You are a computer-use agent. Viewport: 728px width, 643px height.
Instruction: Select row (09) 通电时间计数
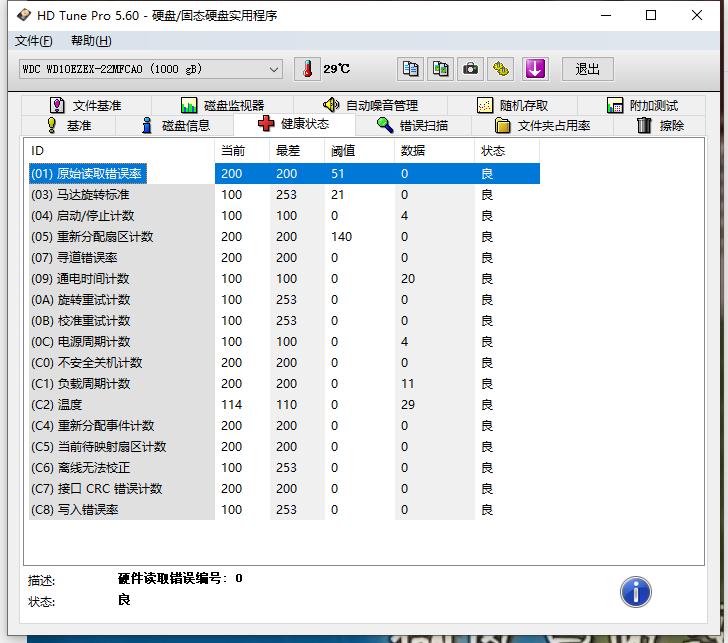(284, 279)
